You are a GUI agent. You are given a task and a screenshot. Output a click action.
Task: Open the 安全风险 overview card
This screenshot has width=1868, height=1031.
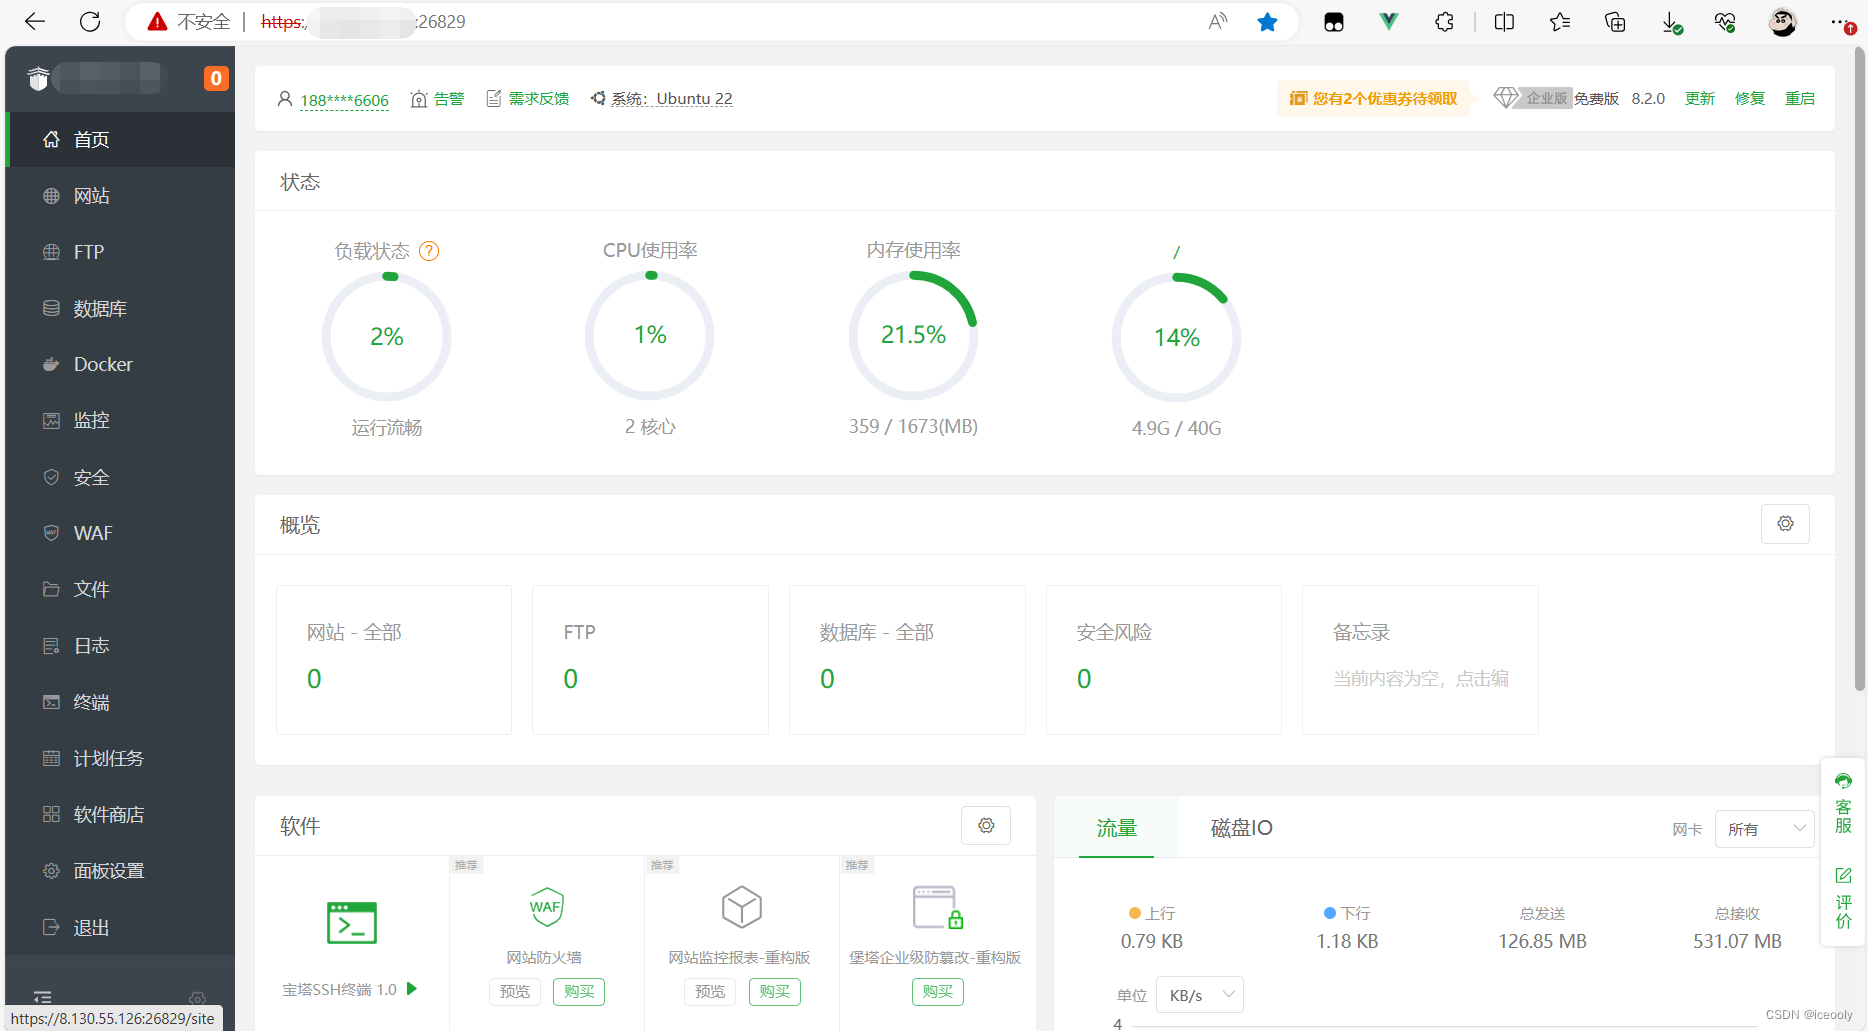click(x=1164, y=660)
